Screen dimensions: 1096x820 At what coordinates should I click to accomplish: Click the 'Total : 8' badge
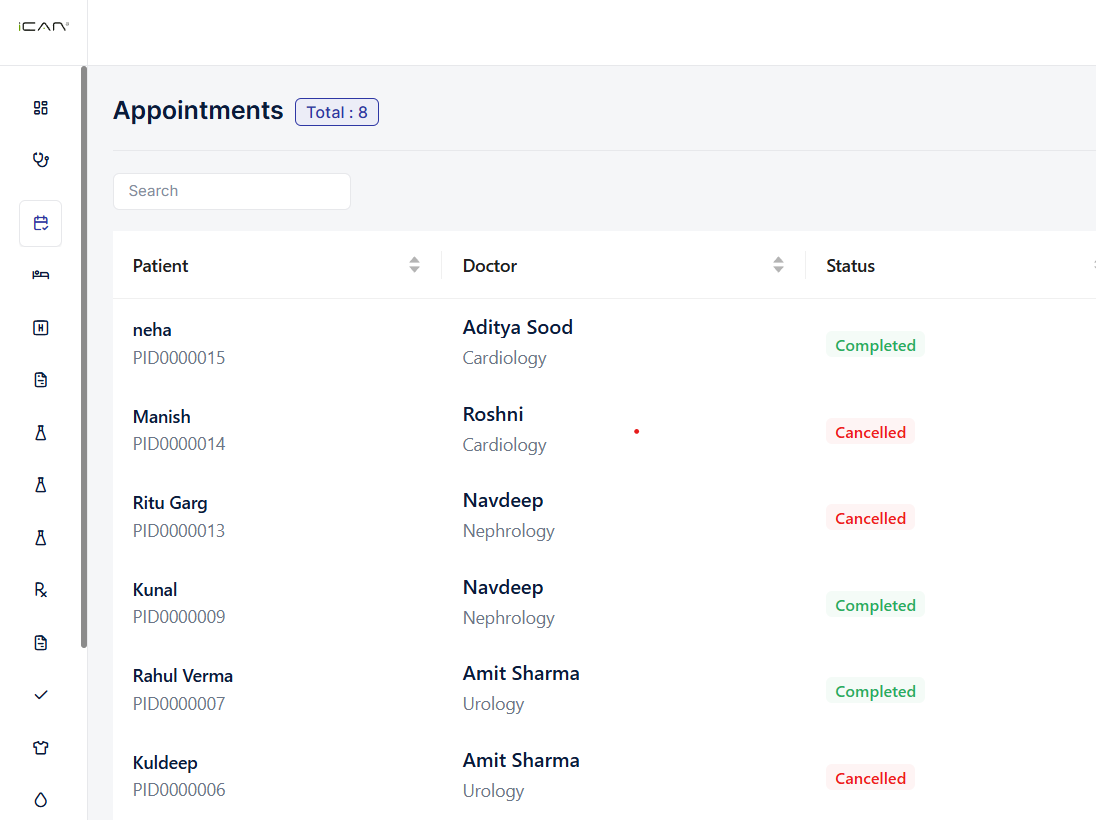(x=336, y=111)
